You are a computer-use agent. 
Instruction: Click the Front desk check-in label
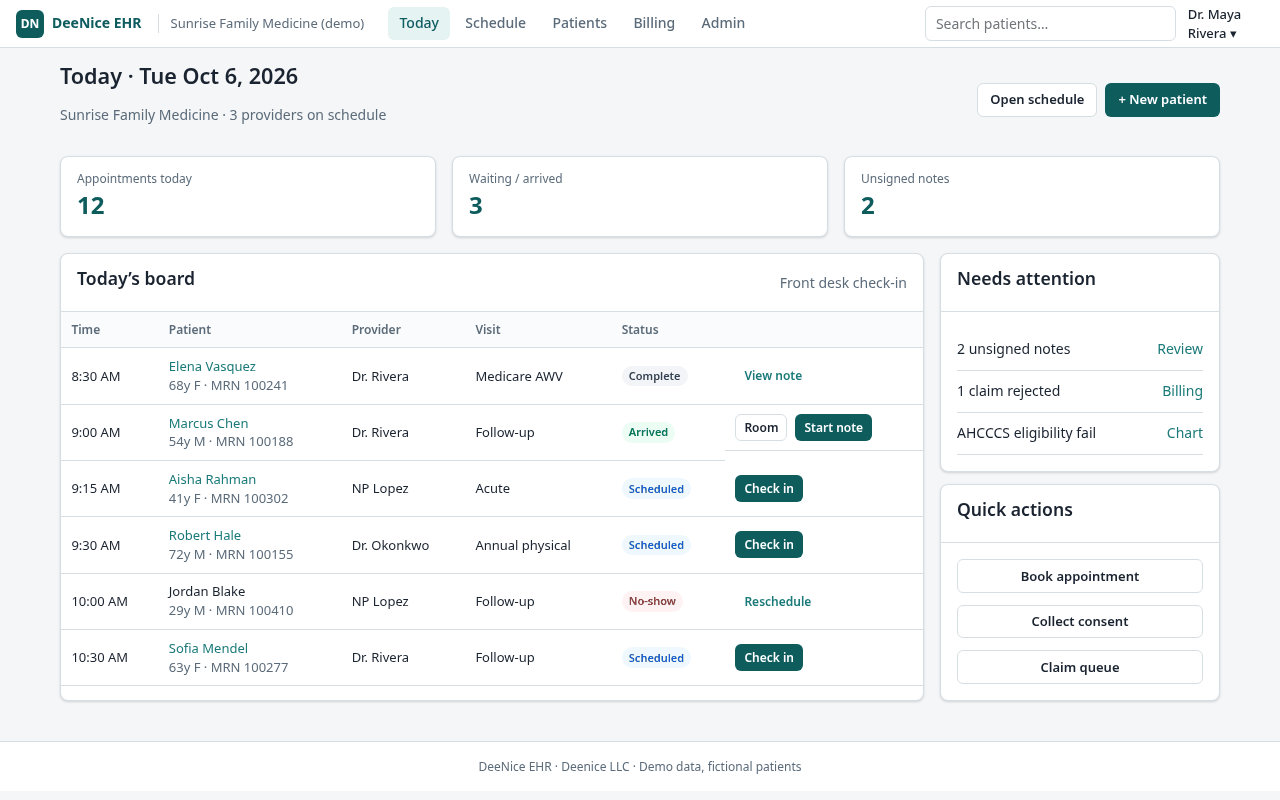click(x=843, y=283)
